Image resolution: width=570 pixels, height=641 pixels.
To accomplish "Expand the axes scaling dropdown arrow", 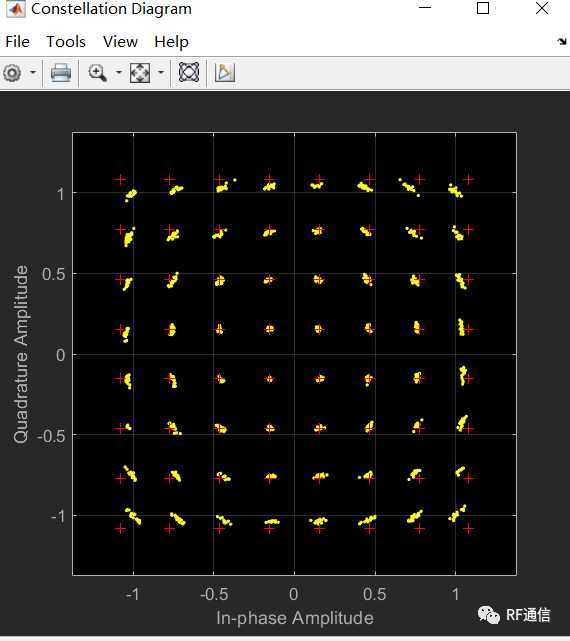I will coord(161,73).
